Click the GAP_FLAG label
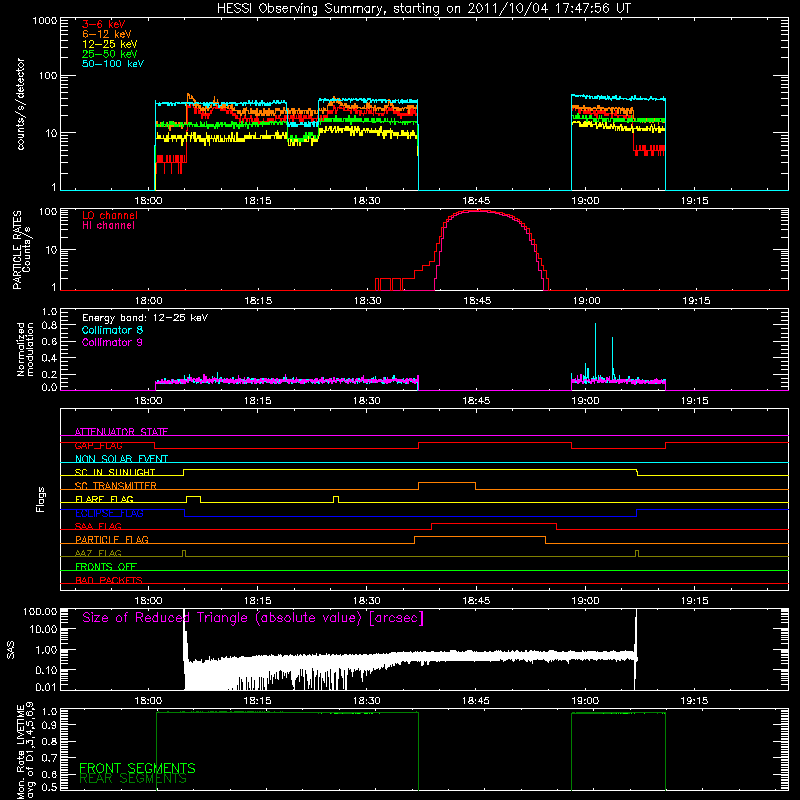800x800 pixels. tap(98, 445)
